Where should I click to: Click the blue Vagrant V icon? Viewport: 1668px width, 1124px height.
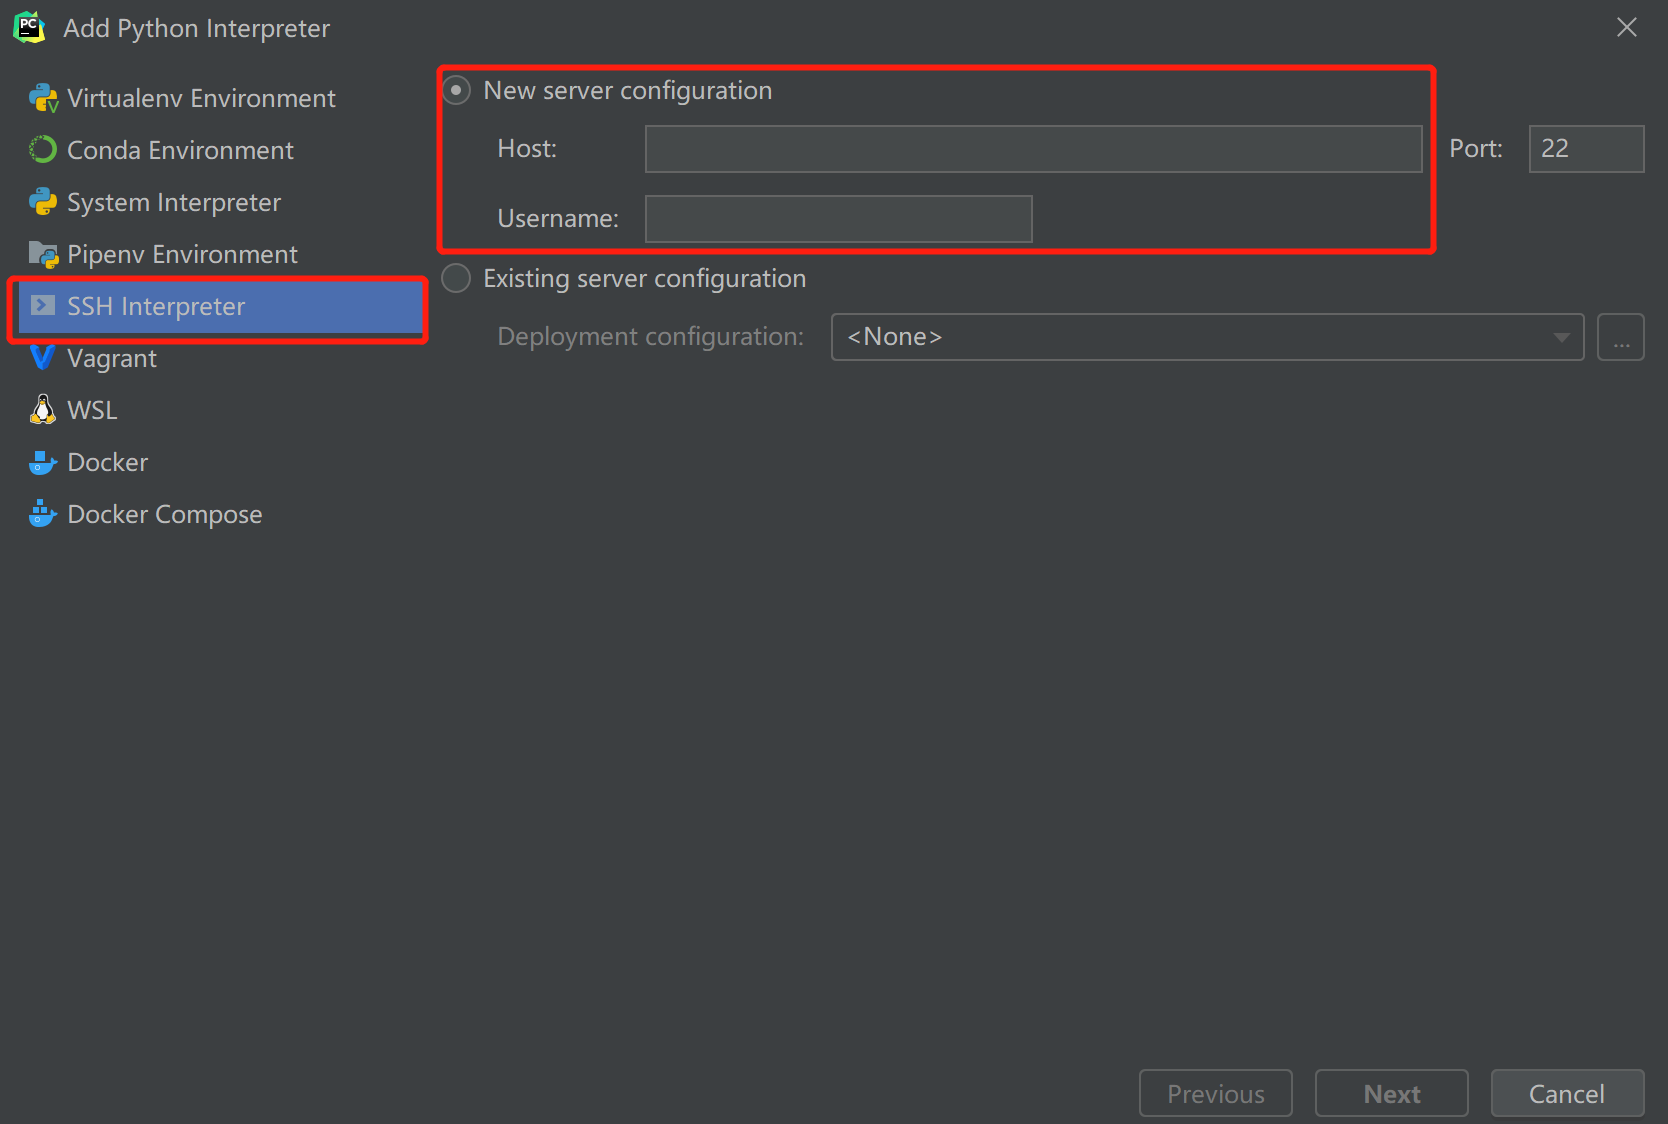click(42, 357)
